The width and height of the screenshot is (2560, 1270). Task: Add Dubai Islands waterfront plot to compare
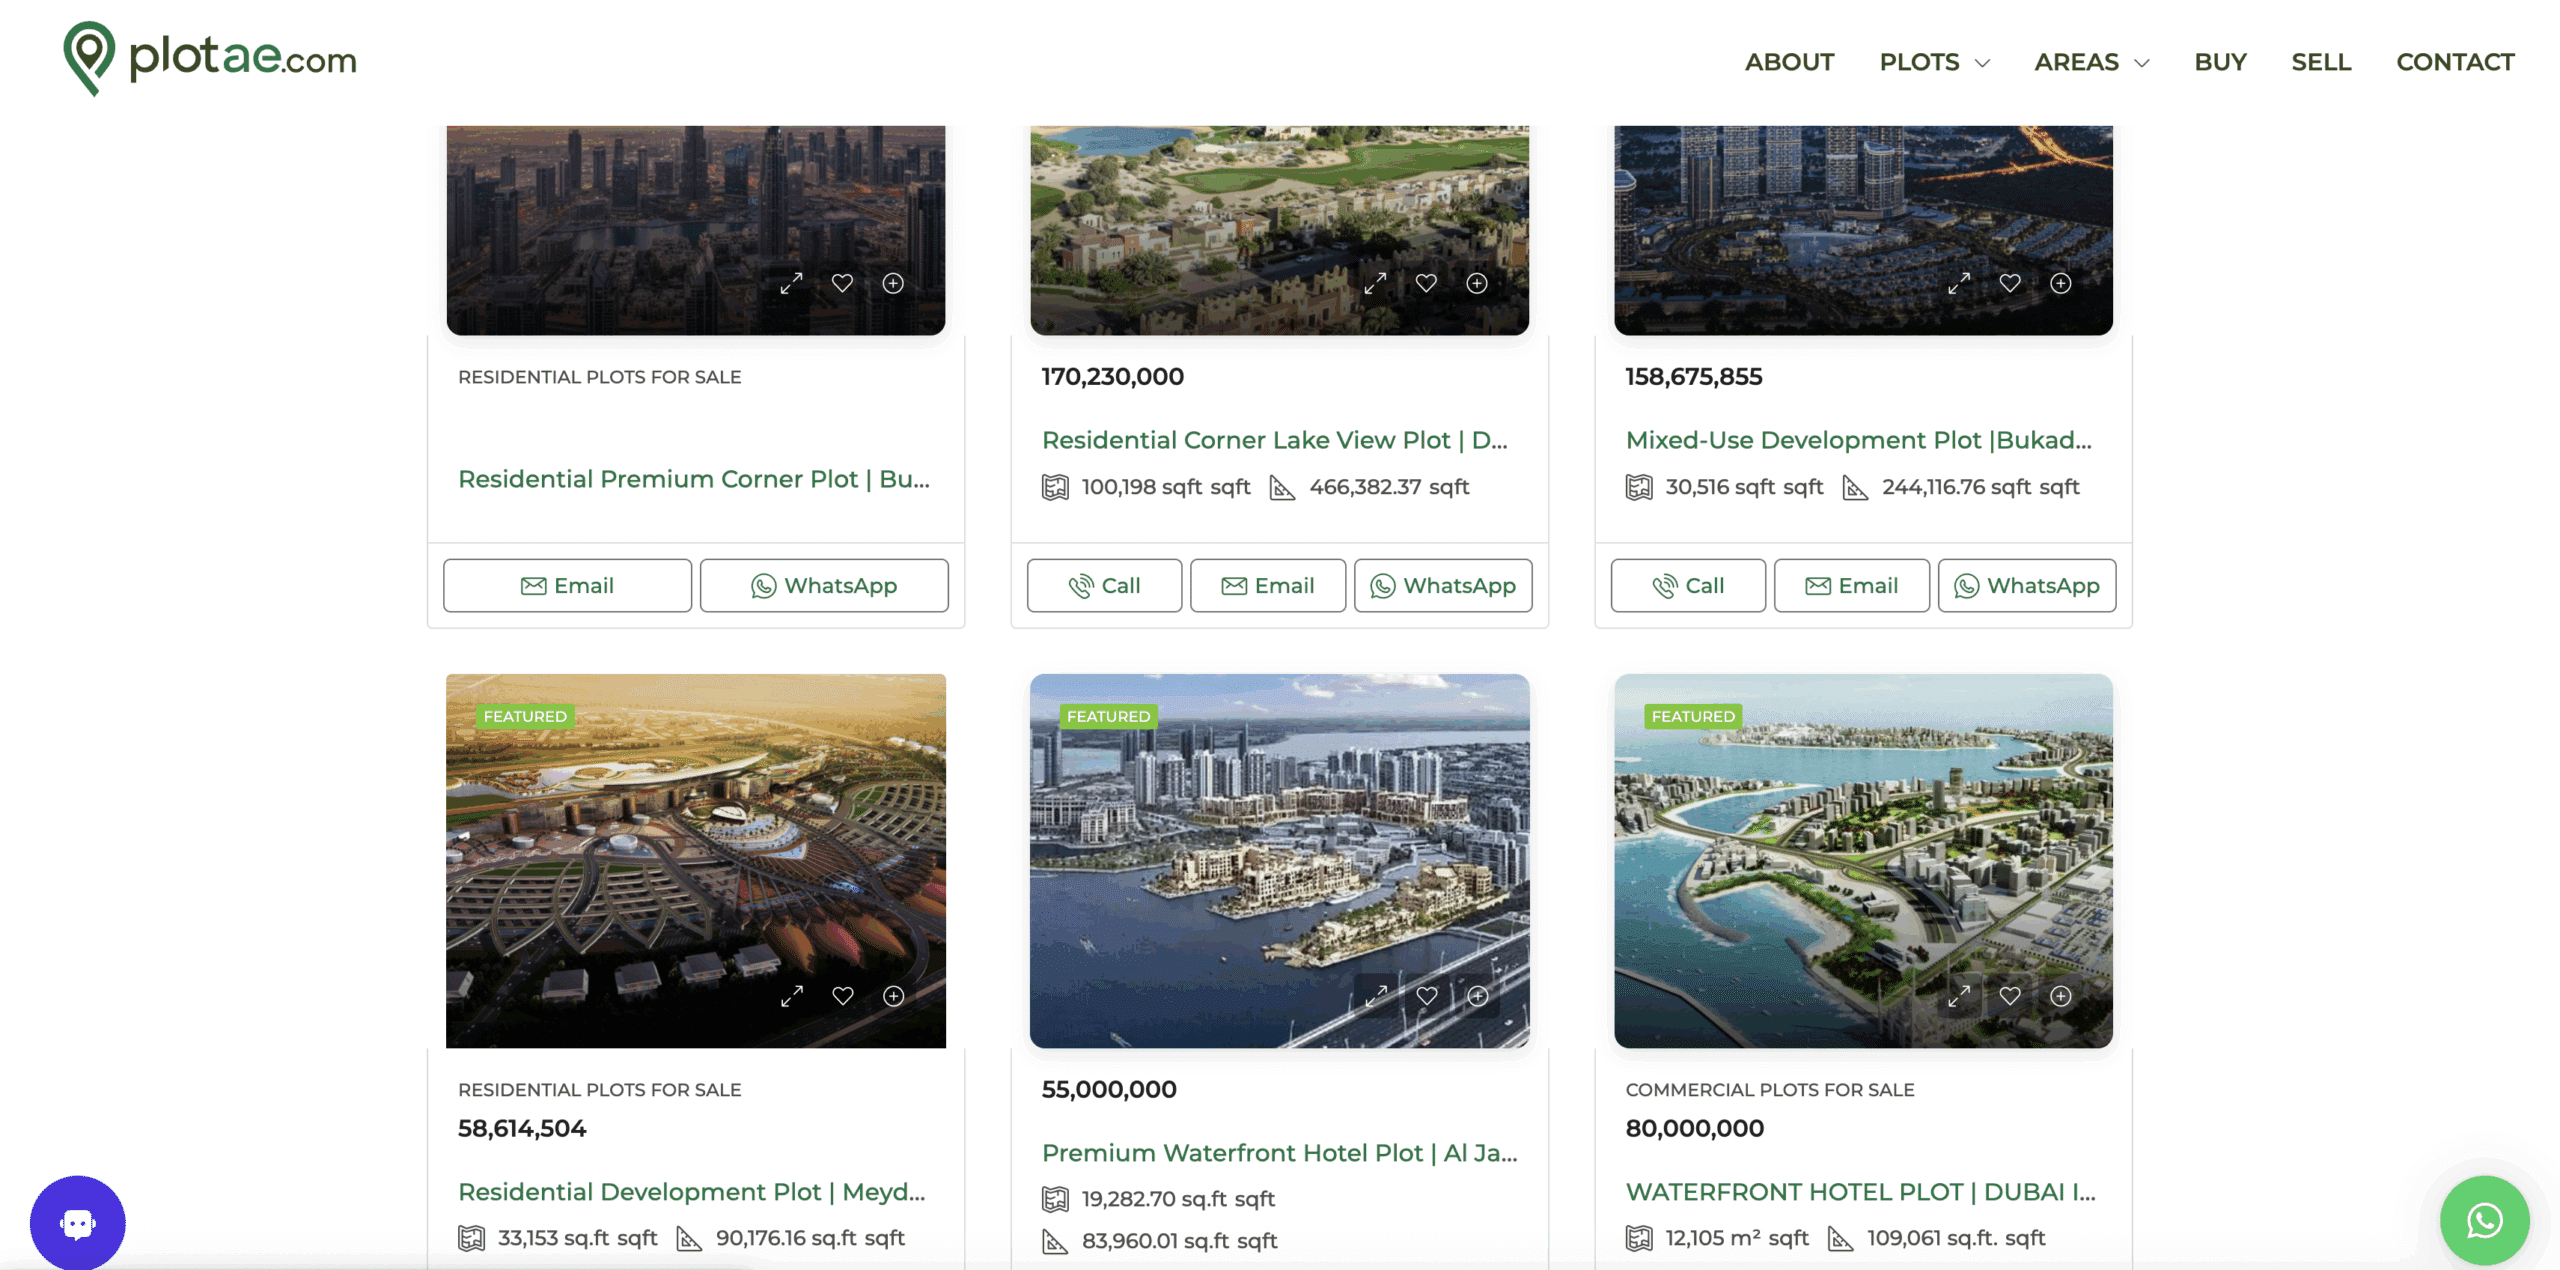coord(2060,995)
